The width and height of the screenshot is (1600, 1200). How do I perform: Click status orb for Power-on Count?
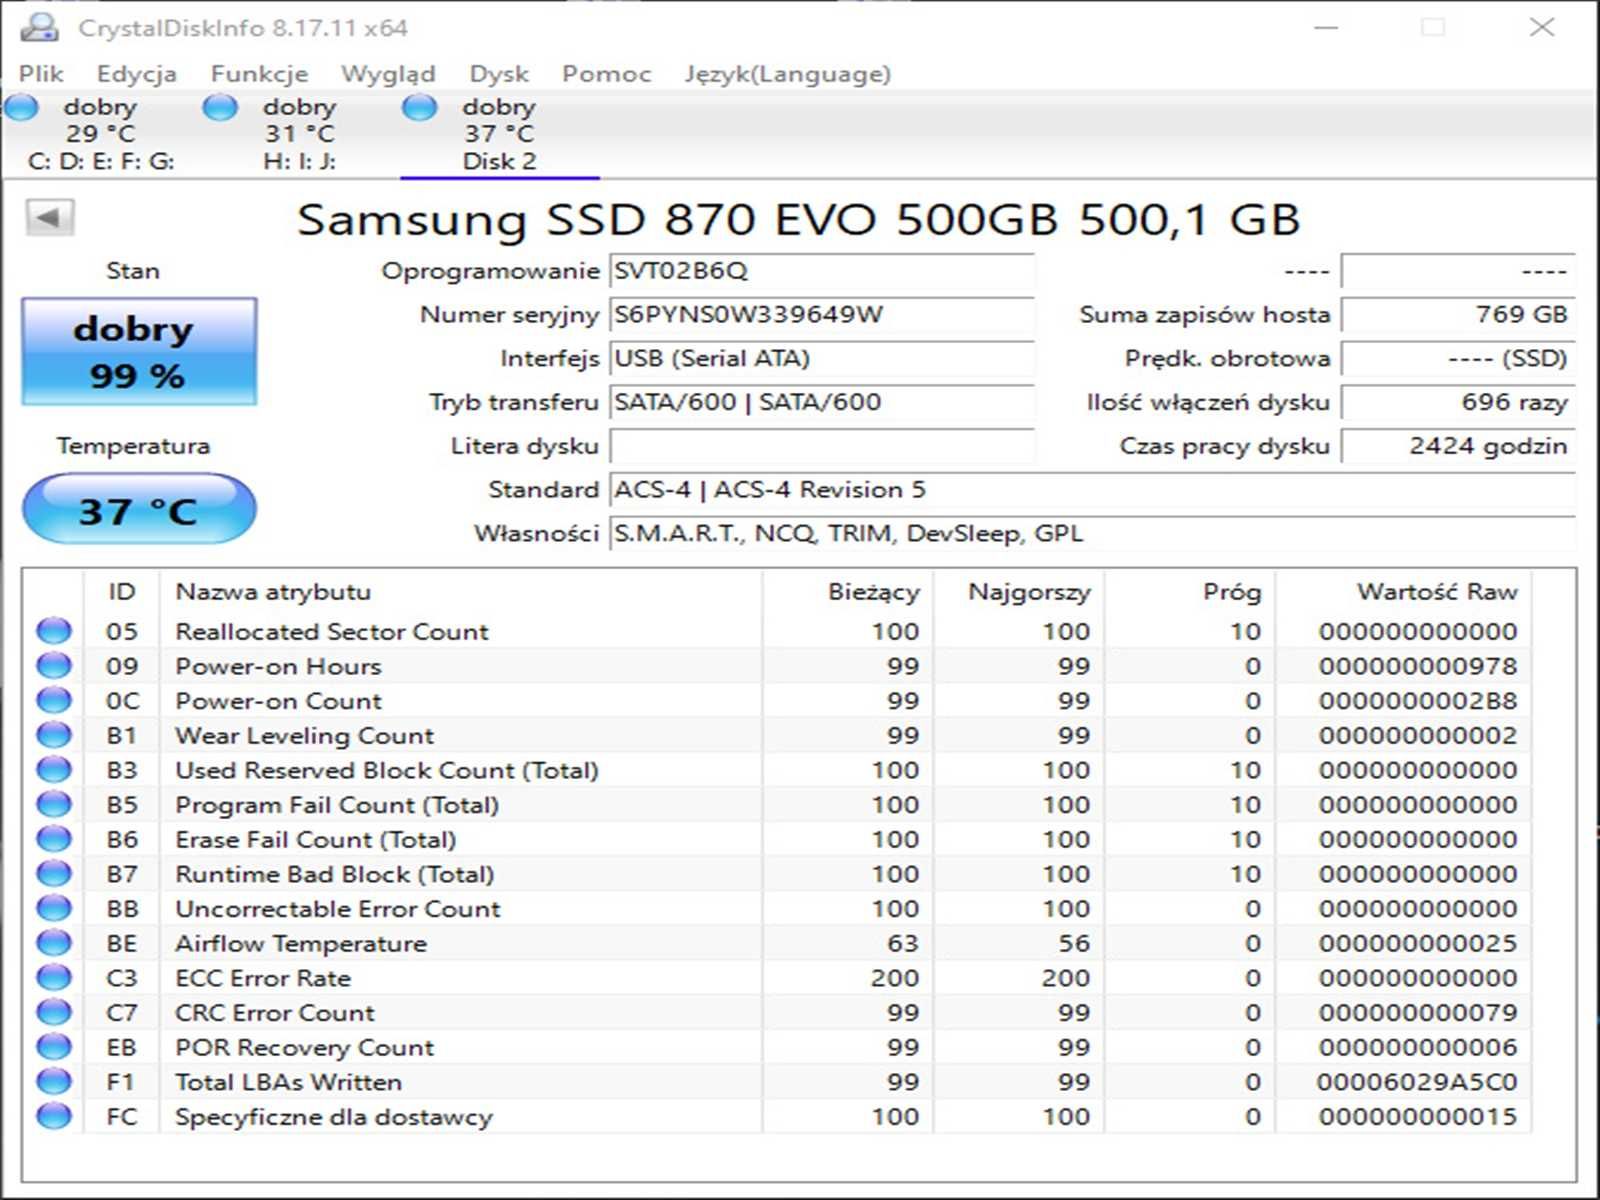pyautogui.click(x=54, y=700)
